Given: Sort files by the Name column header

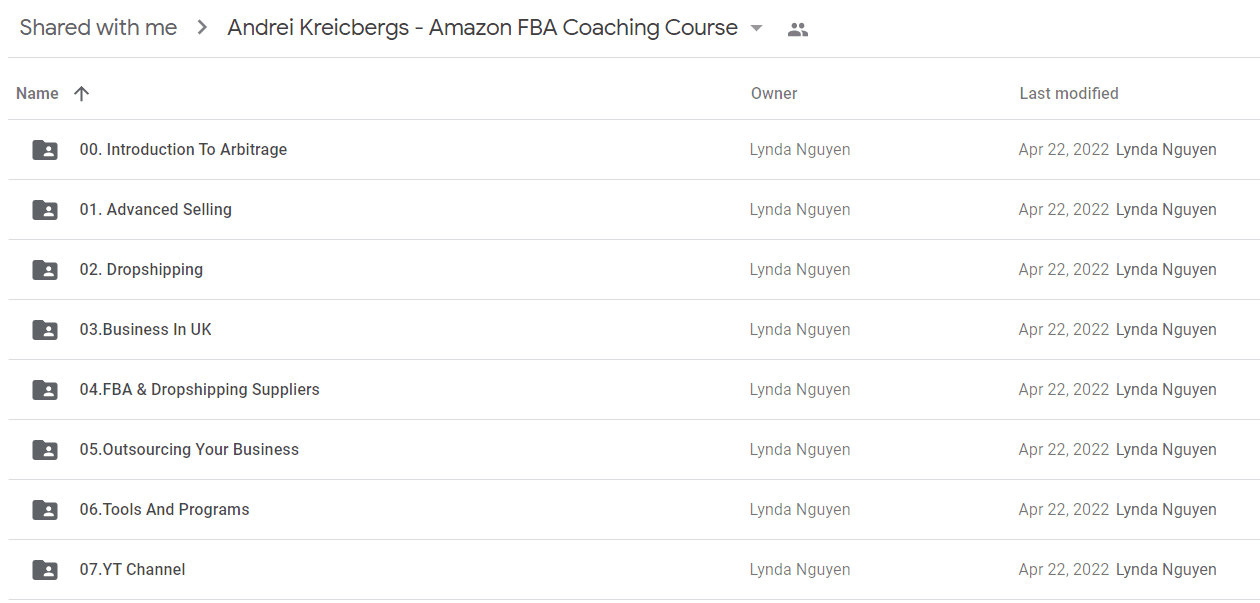Looking at the screenshot, I should (38, 93).
